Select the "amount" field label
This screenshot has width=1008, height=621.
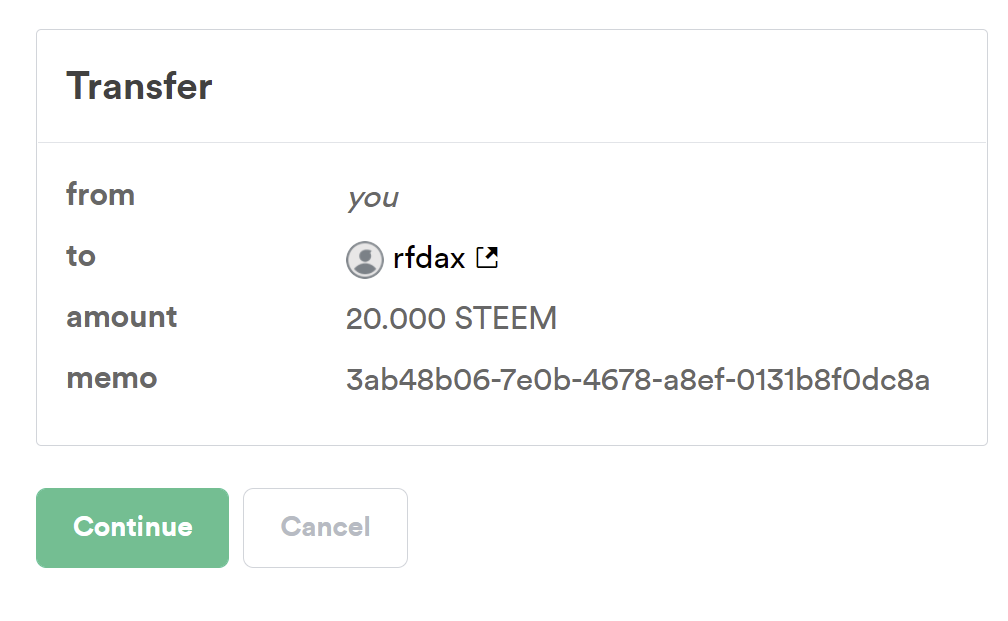click(x=121, y=317)
